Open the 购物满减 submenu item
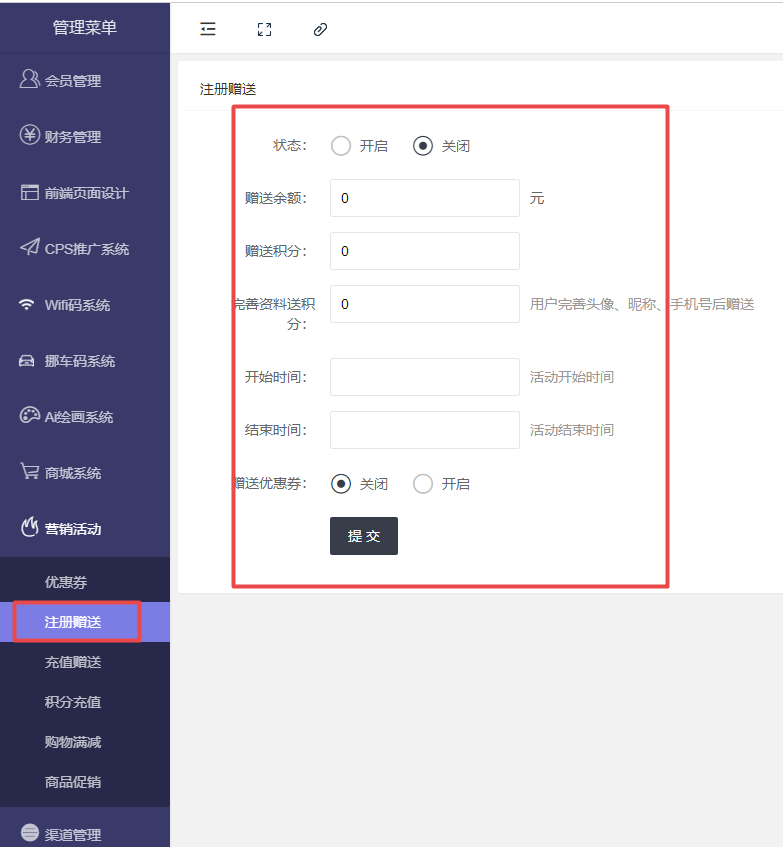This screenshot has width=783, height=847. (x=85, y=742)
